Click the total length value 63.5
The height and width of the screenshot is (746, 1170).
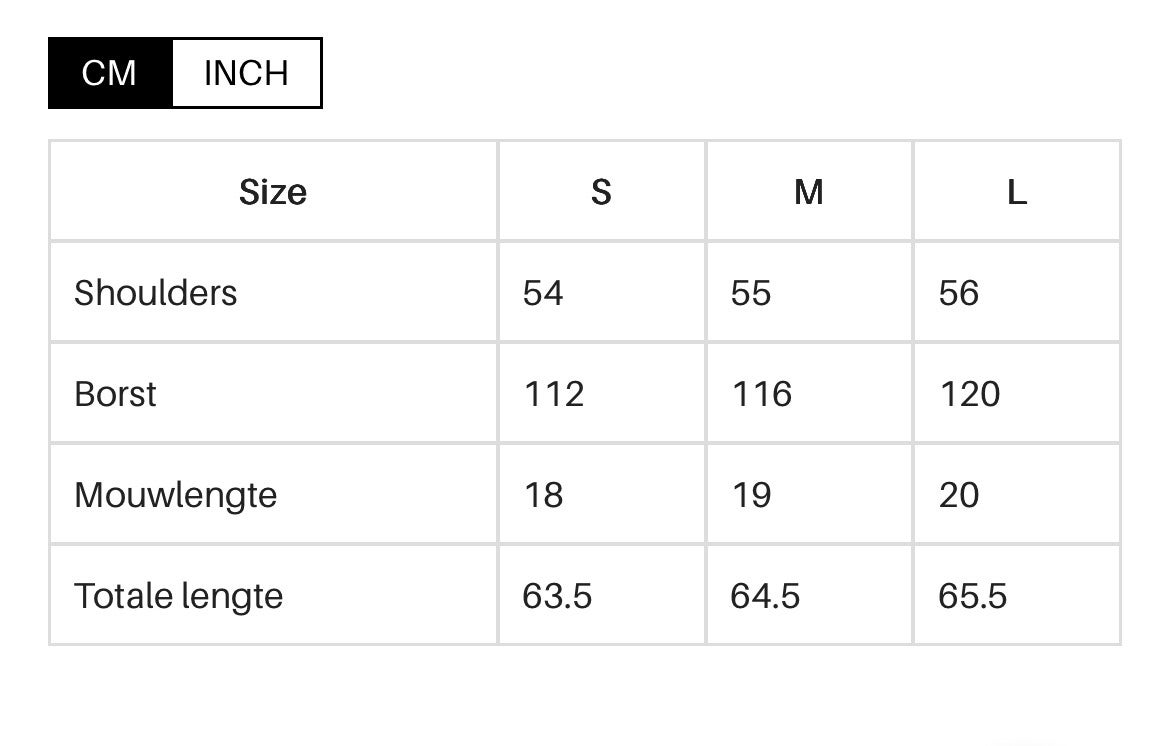(558, 596)
